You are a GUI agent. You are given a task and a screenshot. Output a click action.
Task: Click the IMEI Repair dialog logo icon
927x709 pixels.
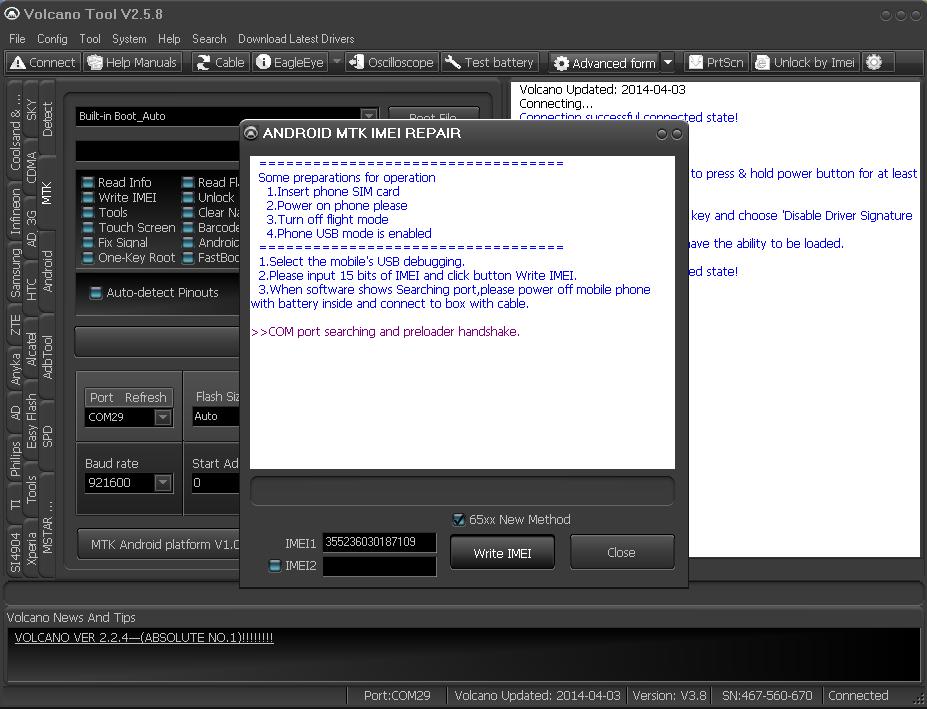tap(251, 133)
